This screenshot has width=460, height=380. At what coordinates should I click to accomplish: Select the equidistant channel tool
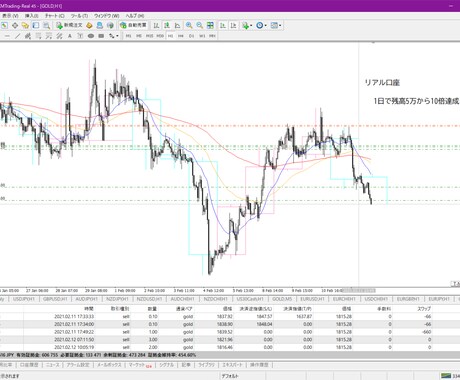pyautogui.click(x=28, y=36)
